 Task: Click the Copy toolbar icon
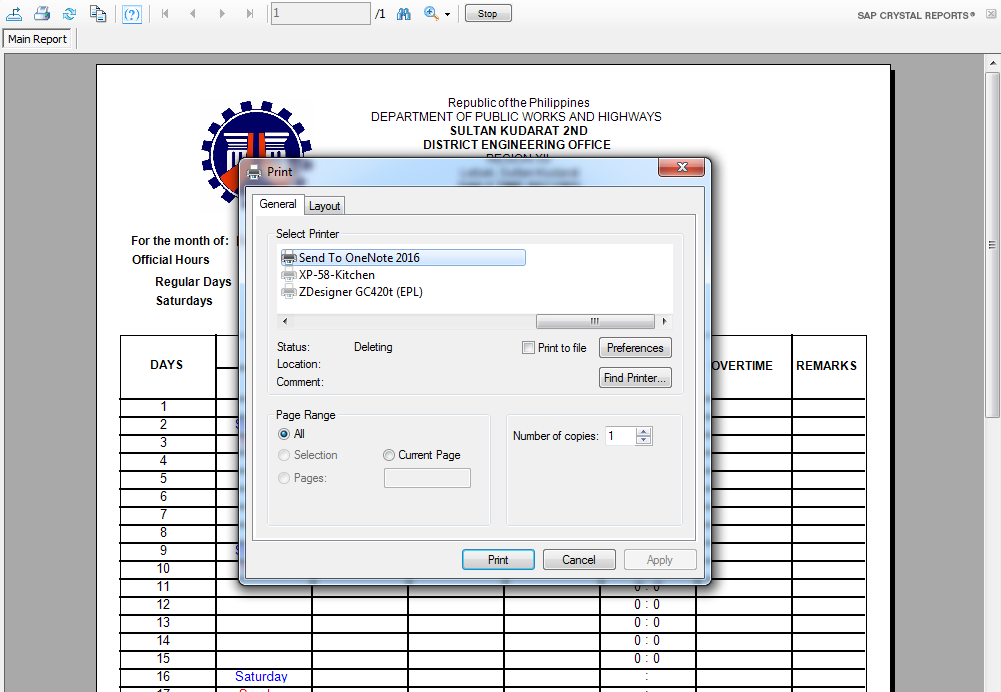point(98,13)
